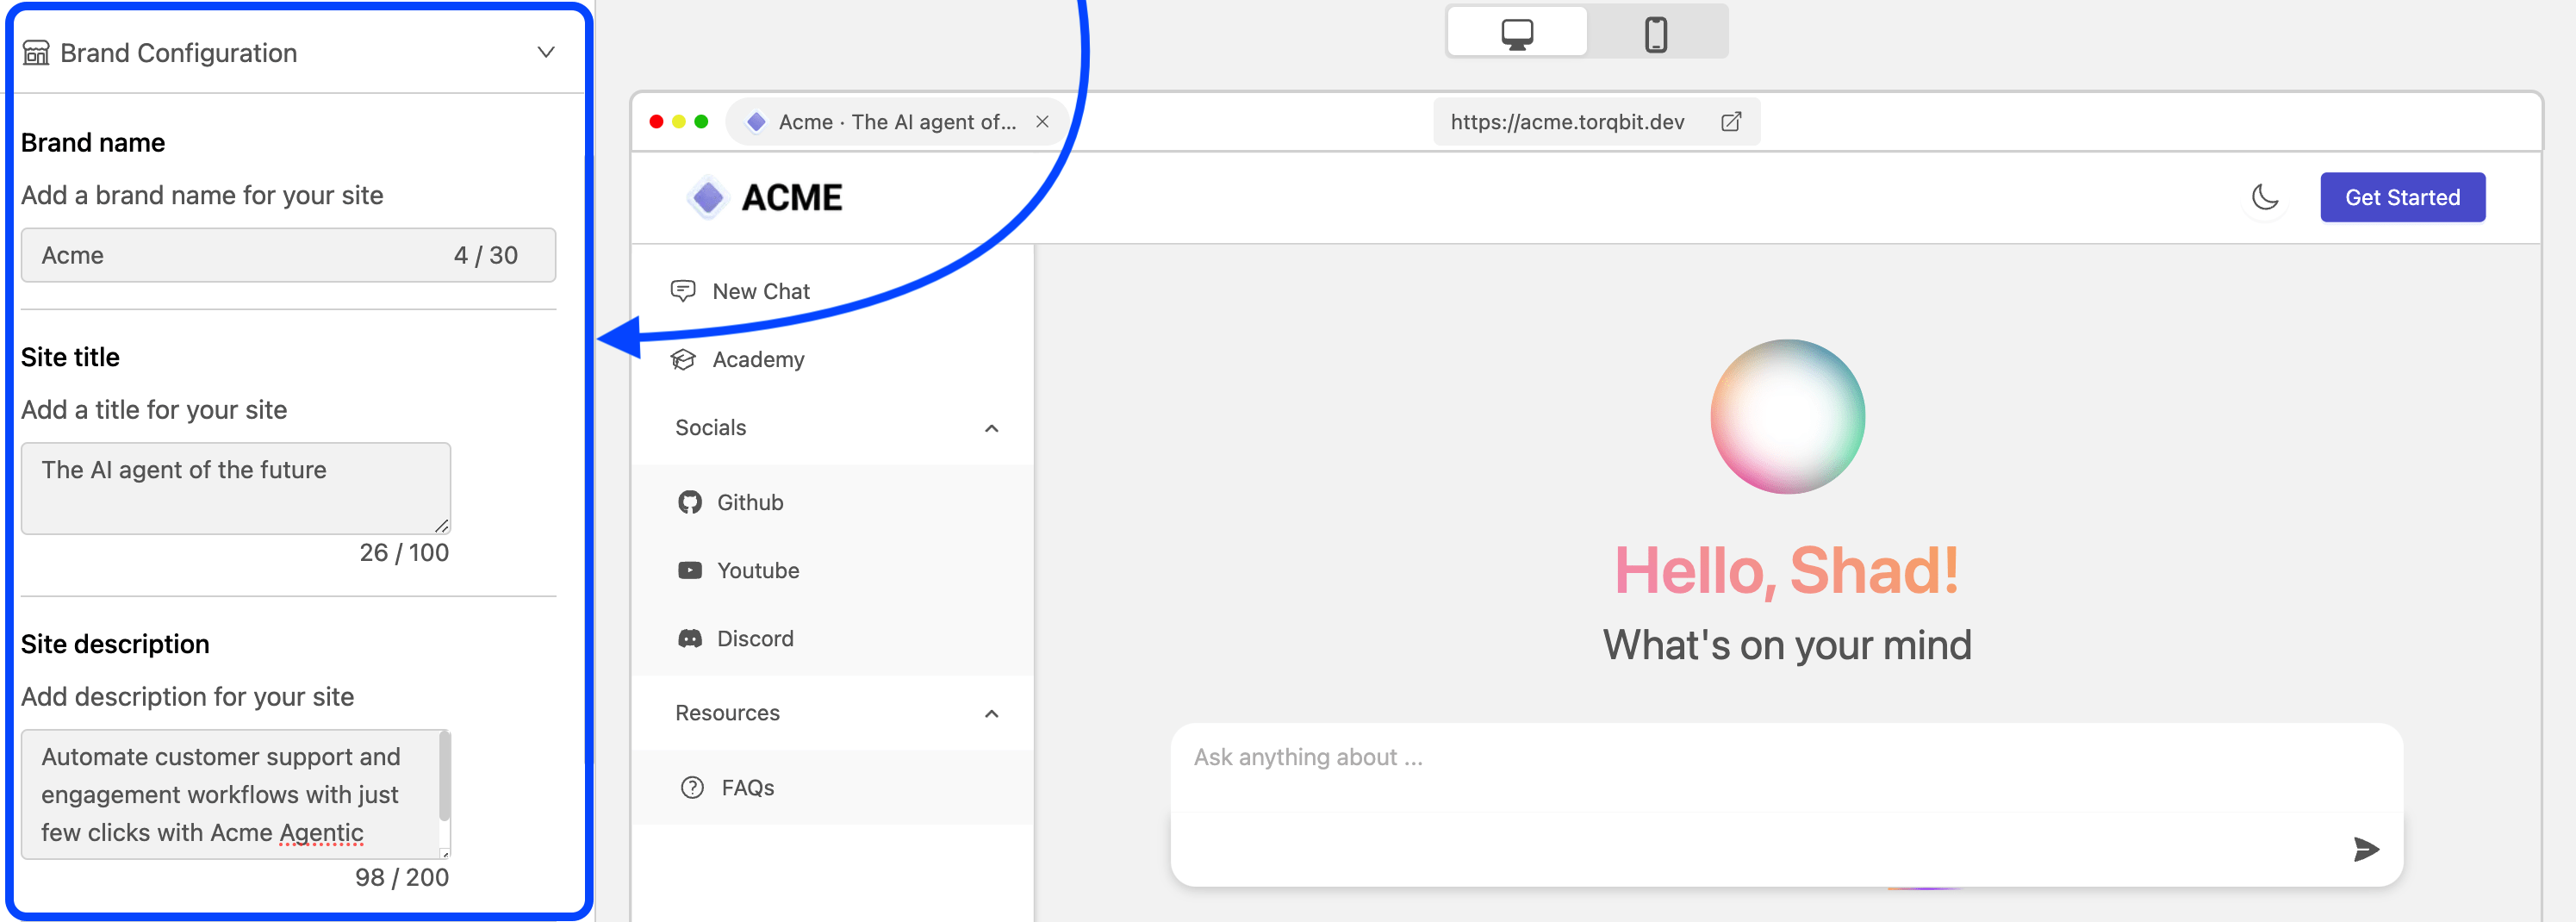The height and width of the screenshot is (922, 2576).
Task: Click the 26 / 100 character counter
Action: [404, 552]
